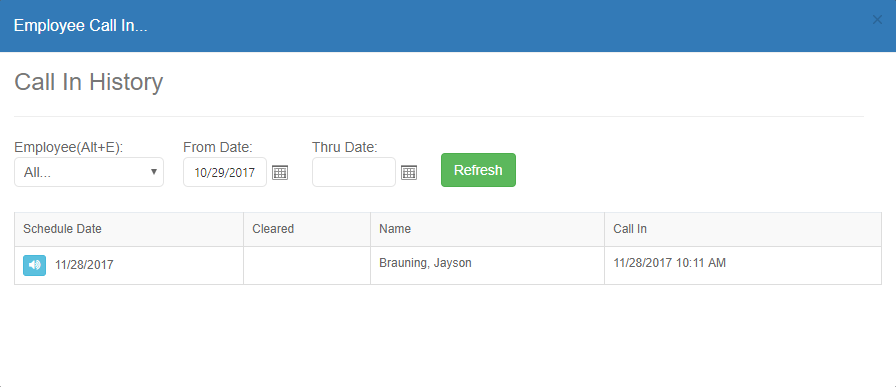Viewport: 896px width, 387px height.
Task: Play the call-in audio for 11/28/2017
Action: [x=34, y=265]
